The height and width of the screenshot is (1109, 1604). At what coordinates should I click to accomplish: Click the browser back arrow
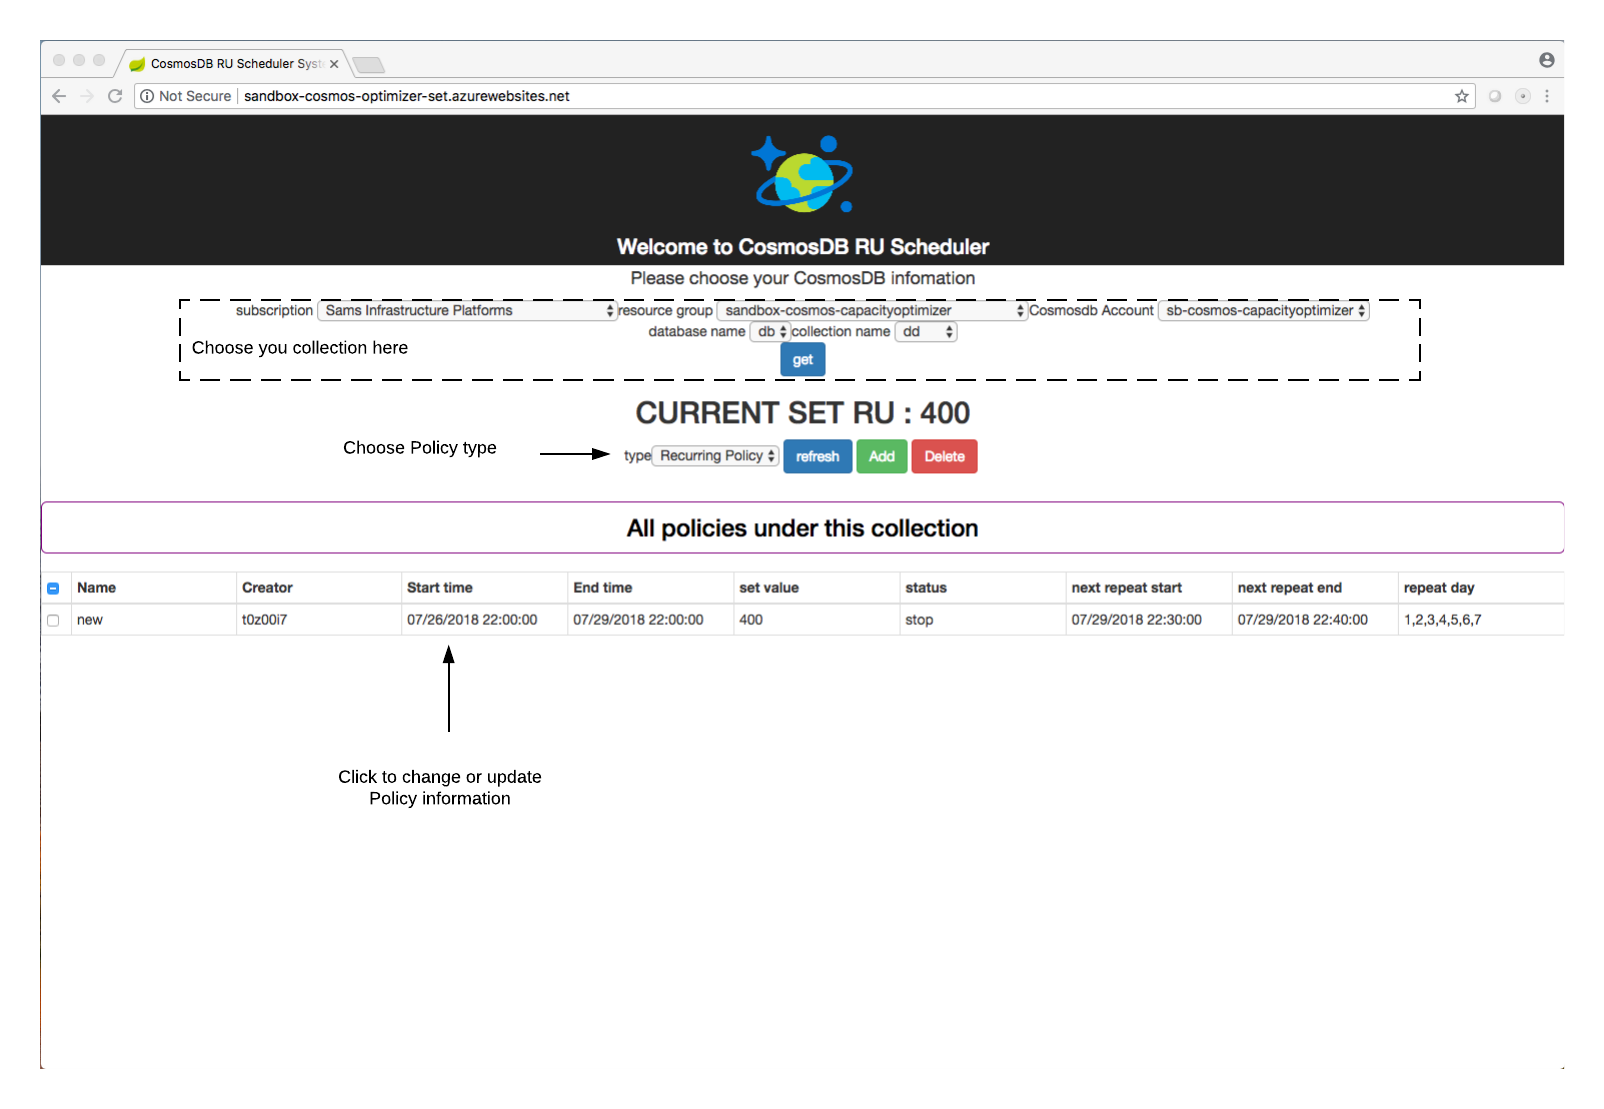[x=59, y=96]
